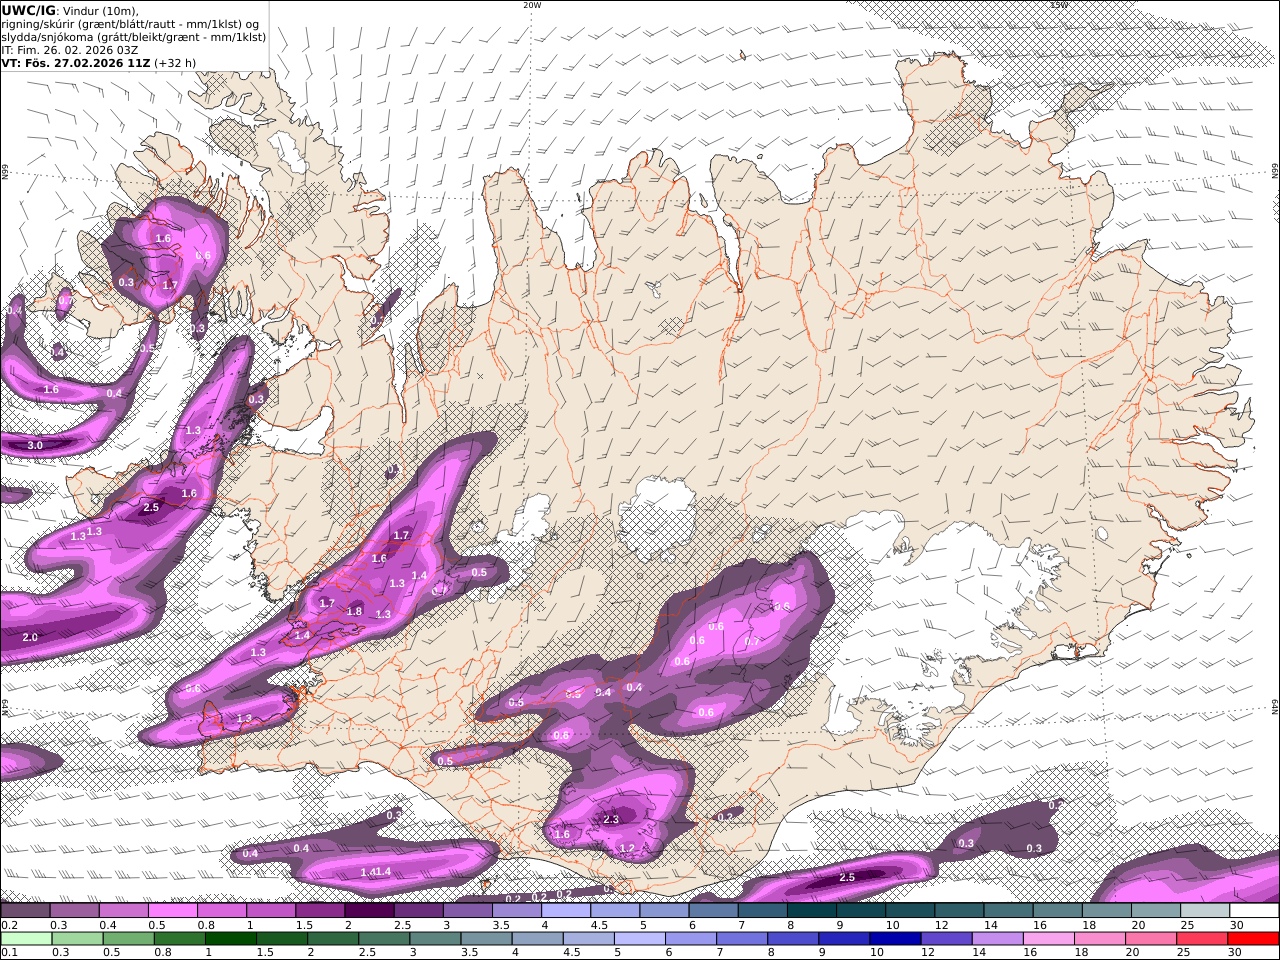The height and width of the screenshot is (960, 1280).
Task: Select dark green swatch between 1 and 1.5
Action: [x=231, y=938]
